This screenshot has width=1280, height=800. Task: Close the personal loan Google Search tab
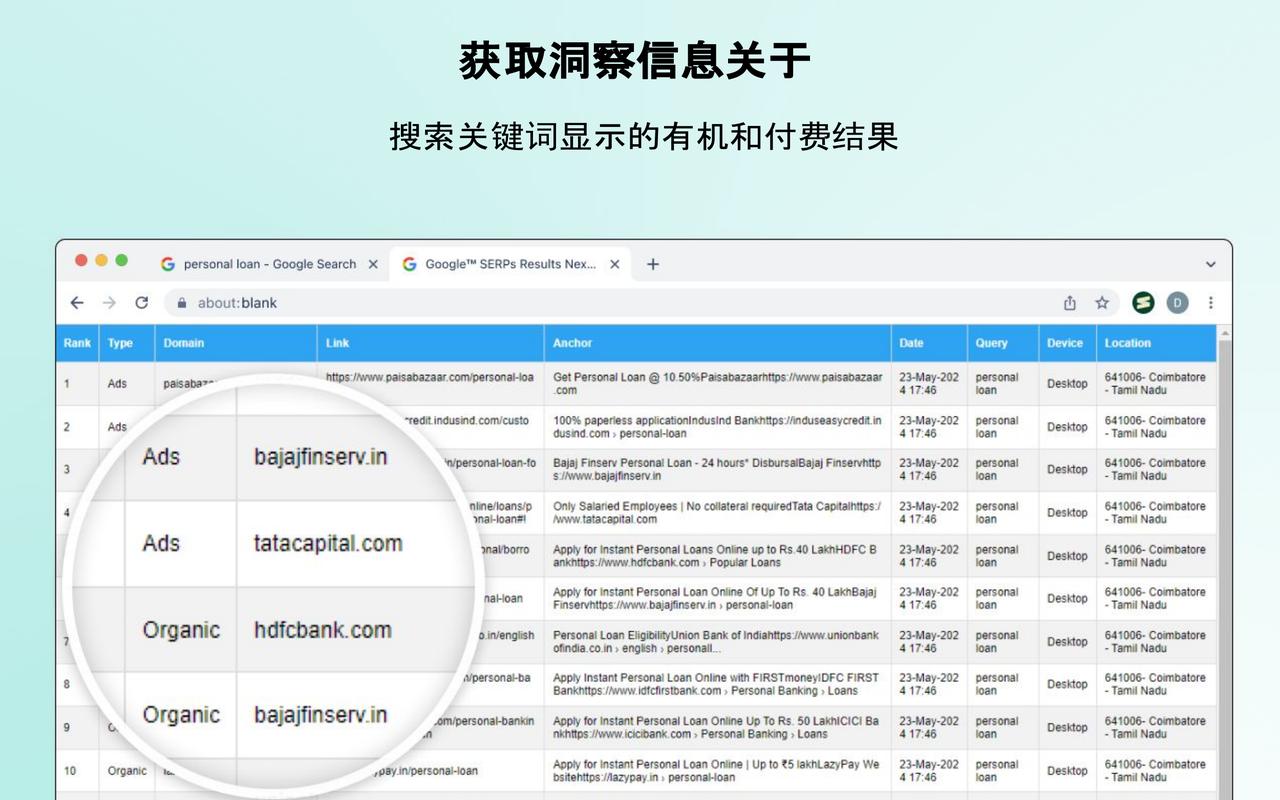pos(373,264)
